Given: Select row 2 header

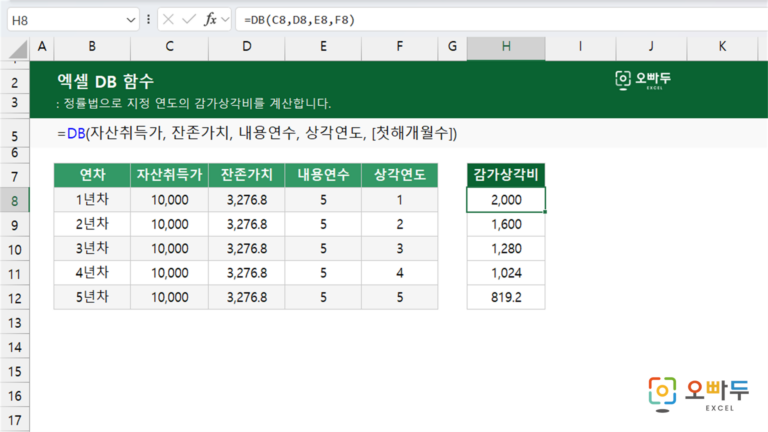Looking at the screenshot, I should pyautogui.click(x=15, y=82).
